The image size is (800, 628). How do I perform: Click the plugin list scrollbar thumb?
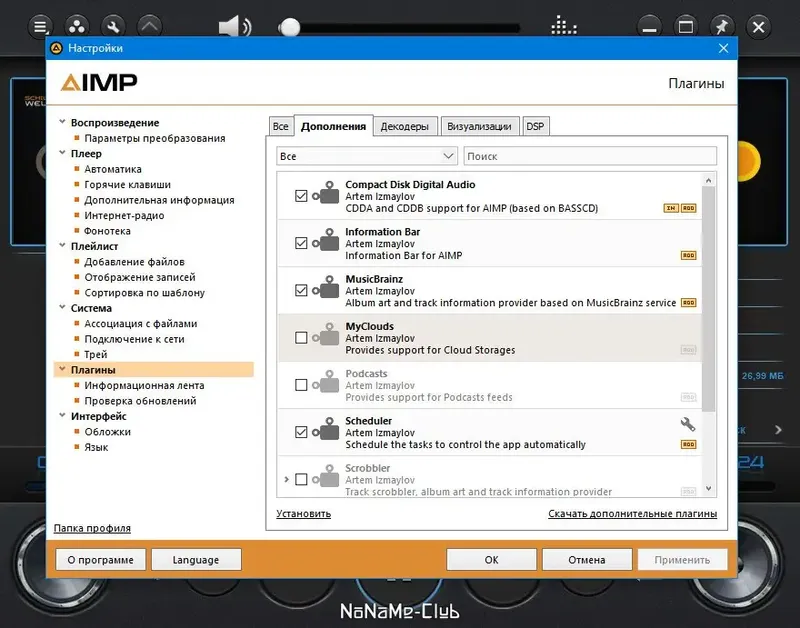click(708, 298)
